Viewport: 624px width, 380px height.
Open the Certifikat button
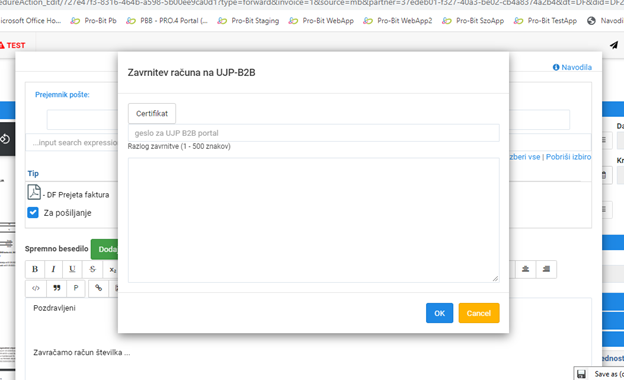click(x=152, y=113)
